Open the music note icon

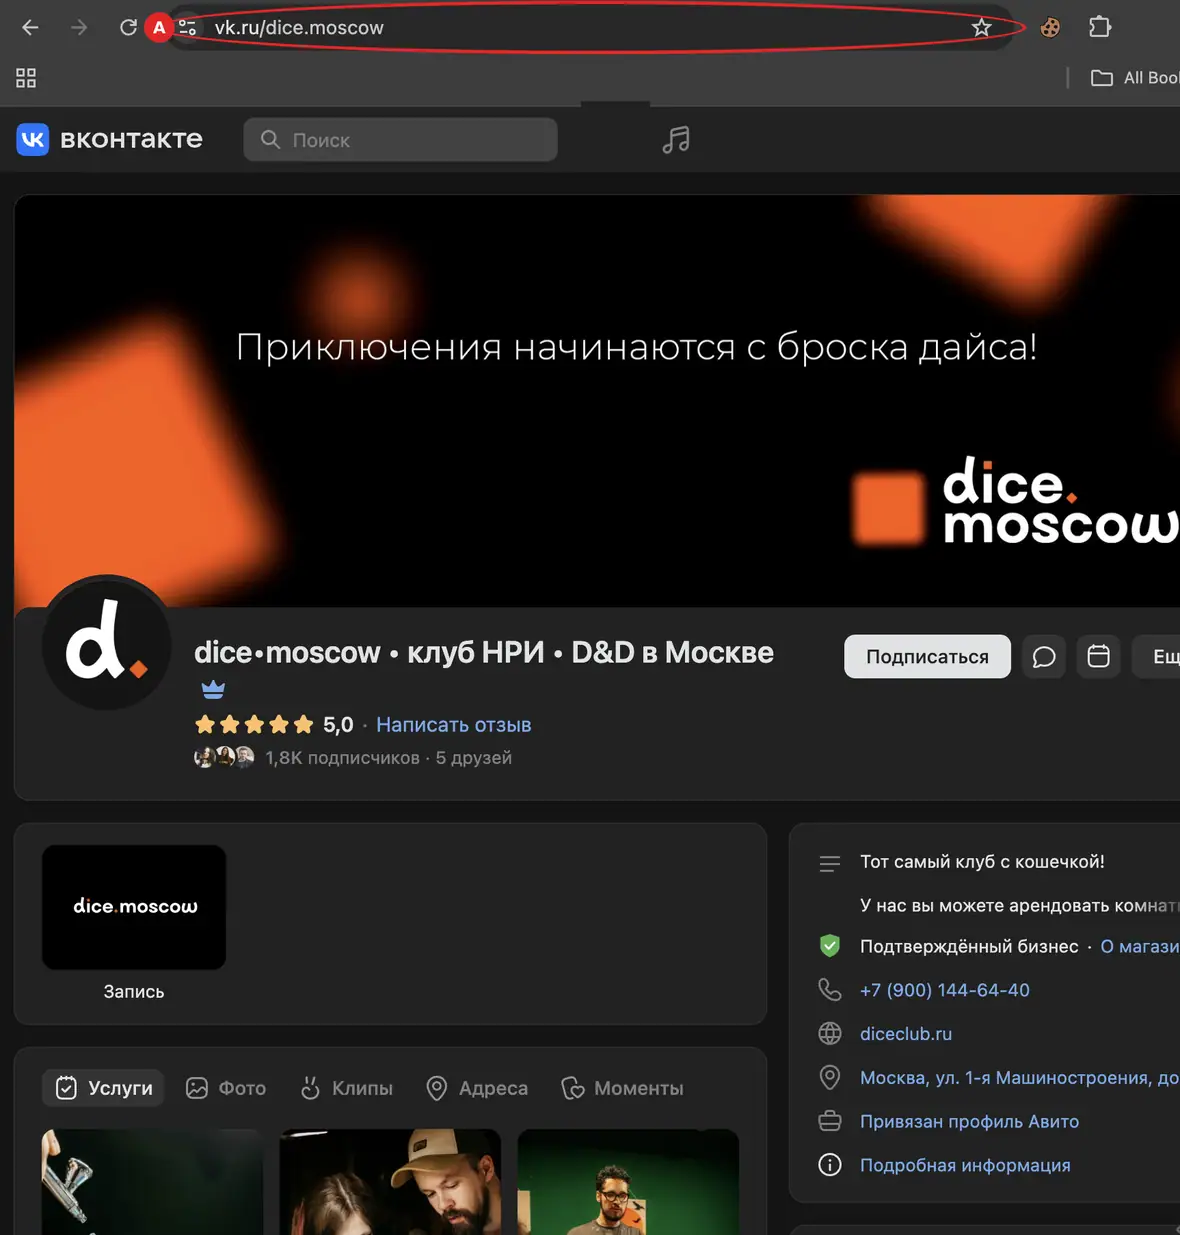coord(676,139)
